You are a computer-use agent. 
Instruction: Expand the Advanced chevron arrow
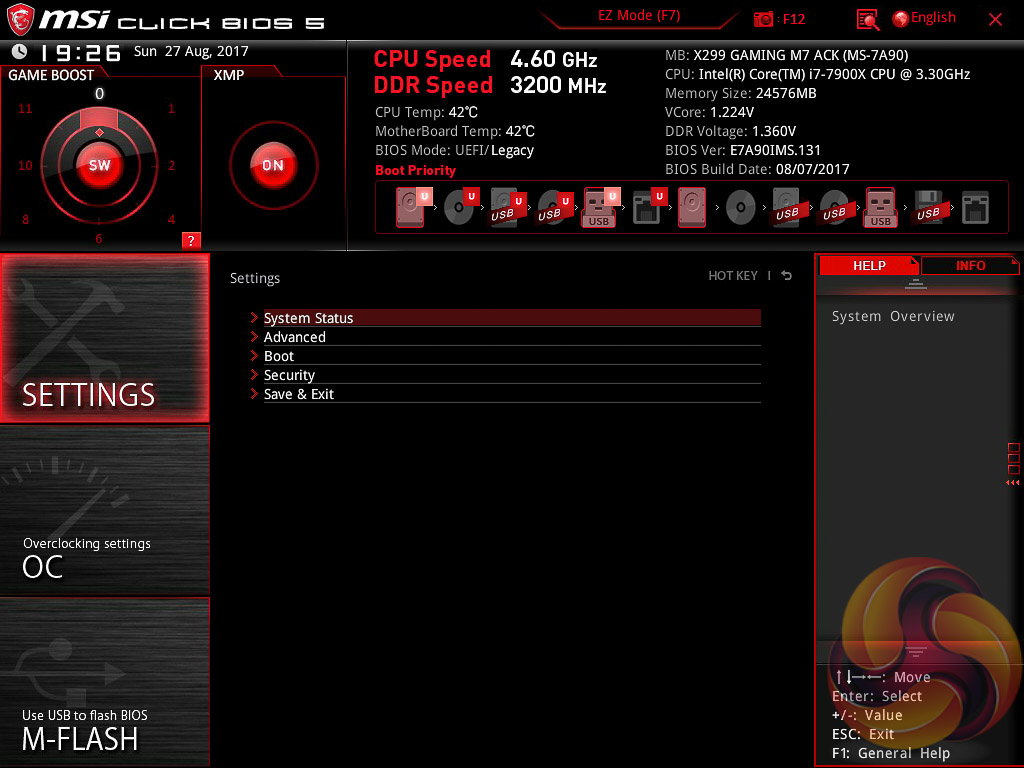254,337
